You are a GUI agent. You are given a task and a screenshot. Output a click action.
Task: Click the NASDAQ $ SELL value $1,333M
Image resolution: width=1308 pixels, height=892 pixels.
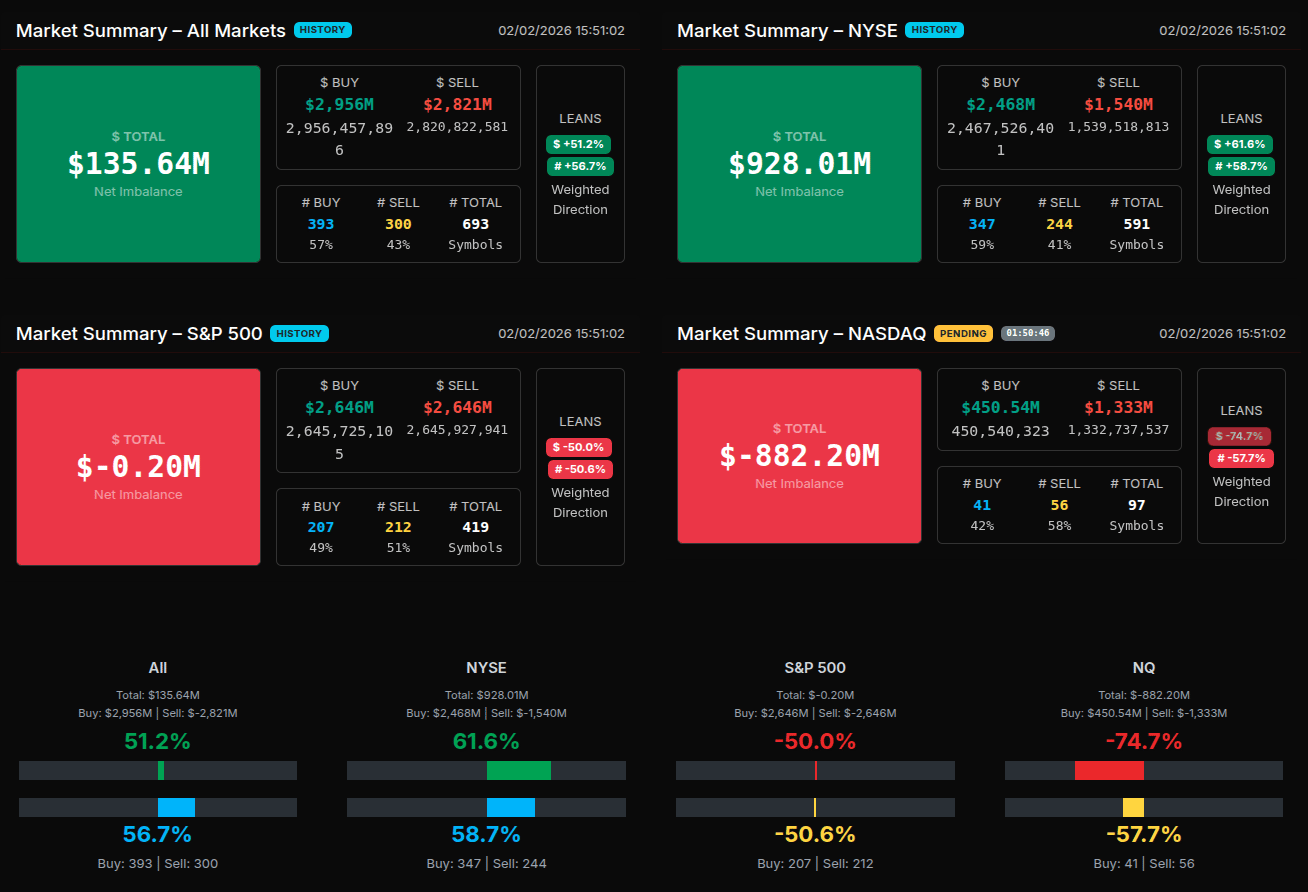1118,407
